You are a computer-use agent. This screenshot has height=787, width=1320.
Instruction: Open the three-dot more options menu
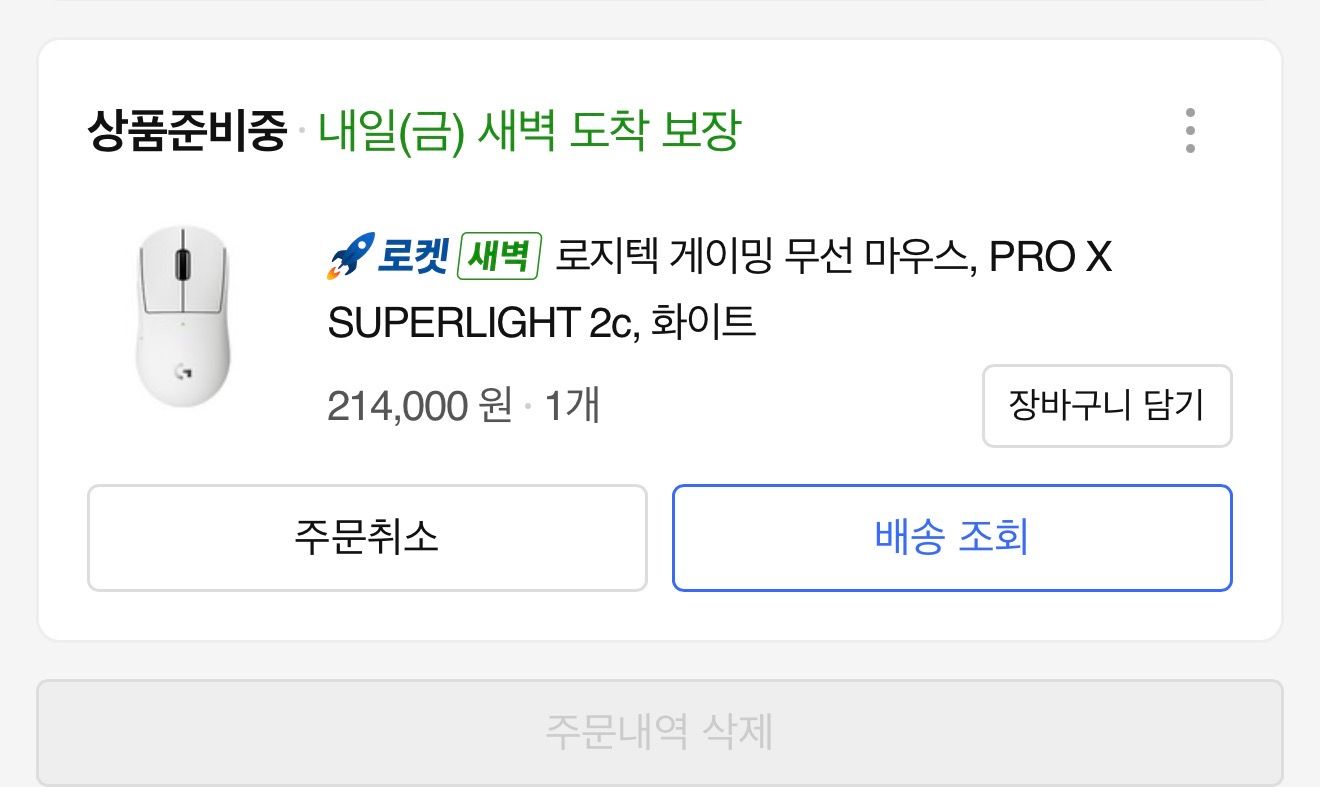coord(1189,131)
